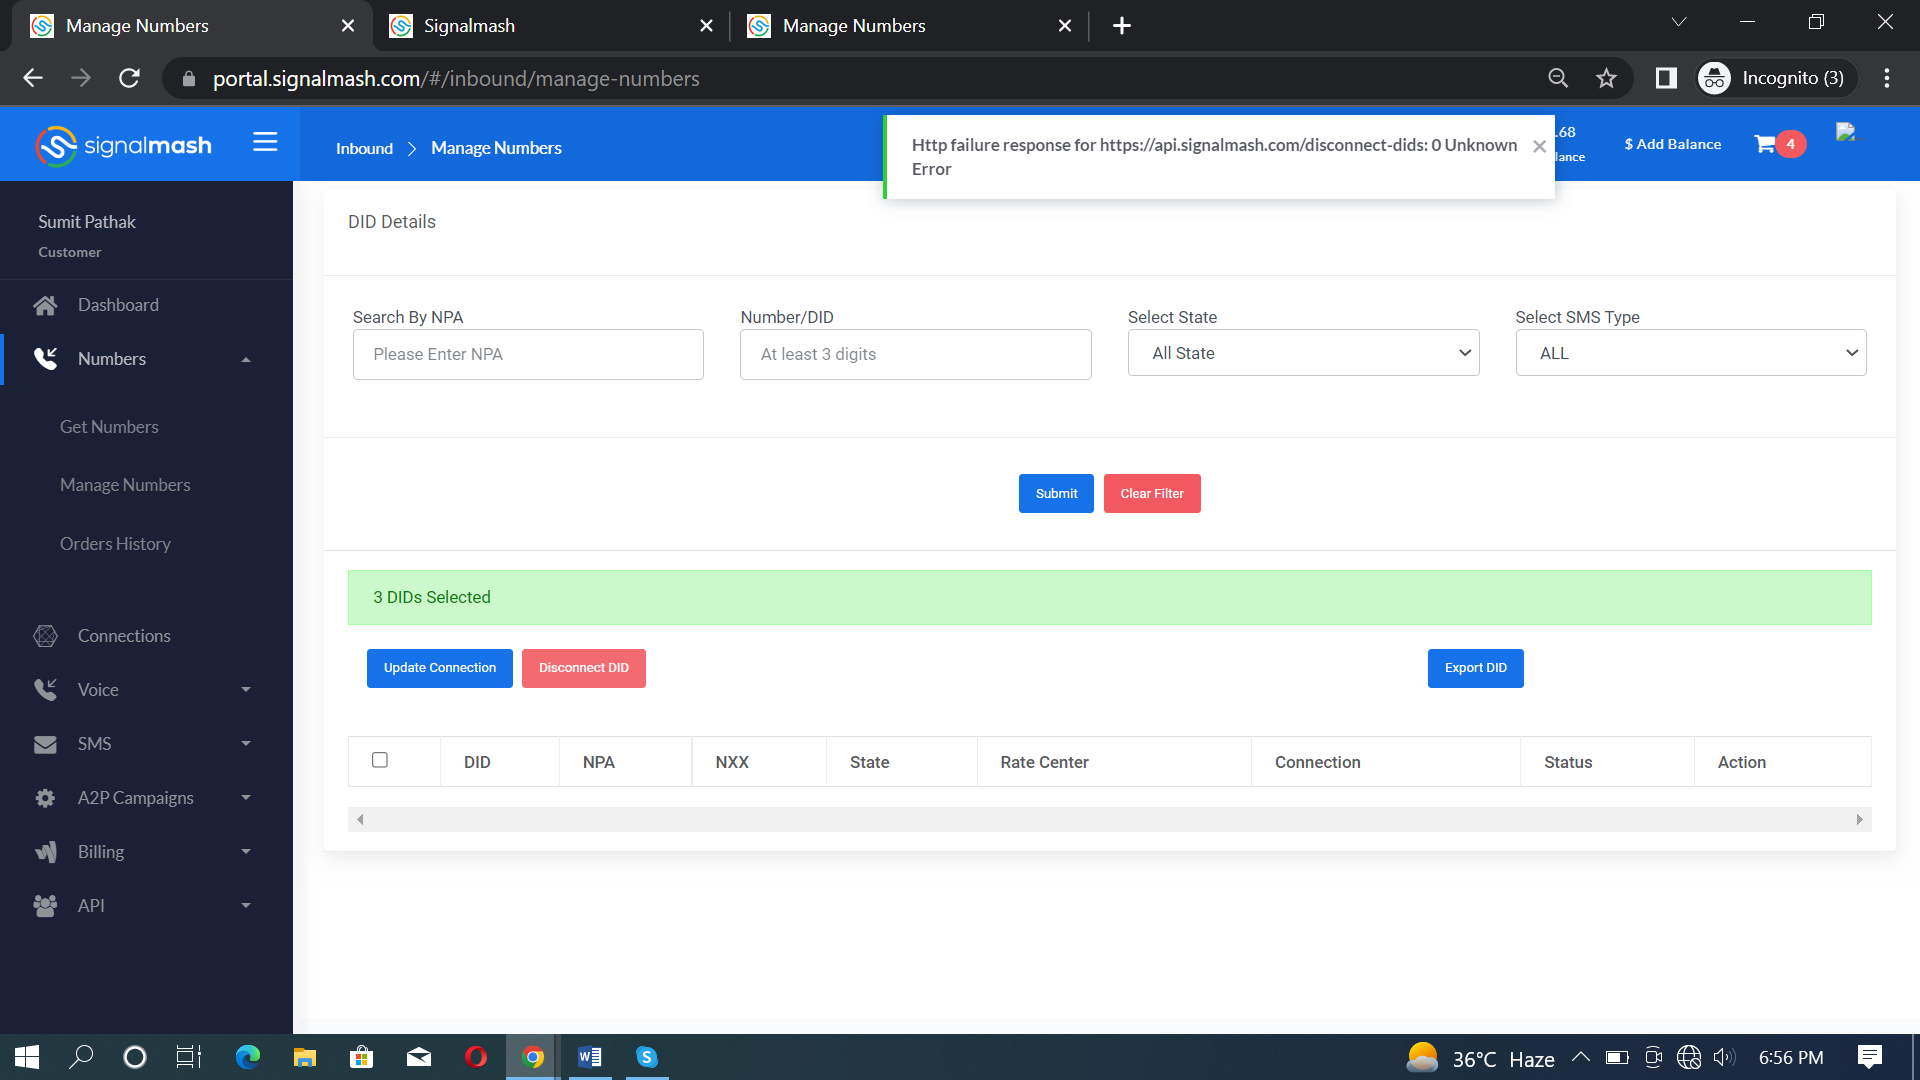Click the $ Add Balance link
This screenshot has width=1920, height=1080.
1673,144
